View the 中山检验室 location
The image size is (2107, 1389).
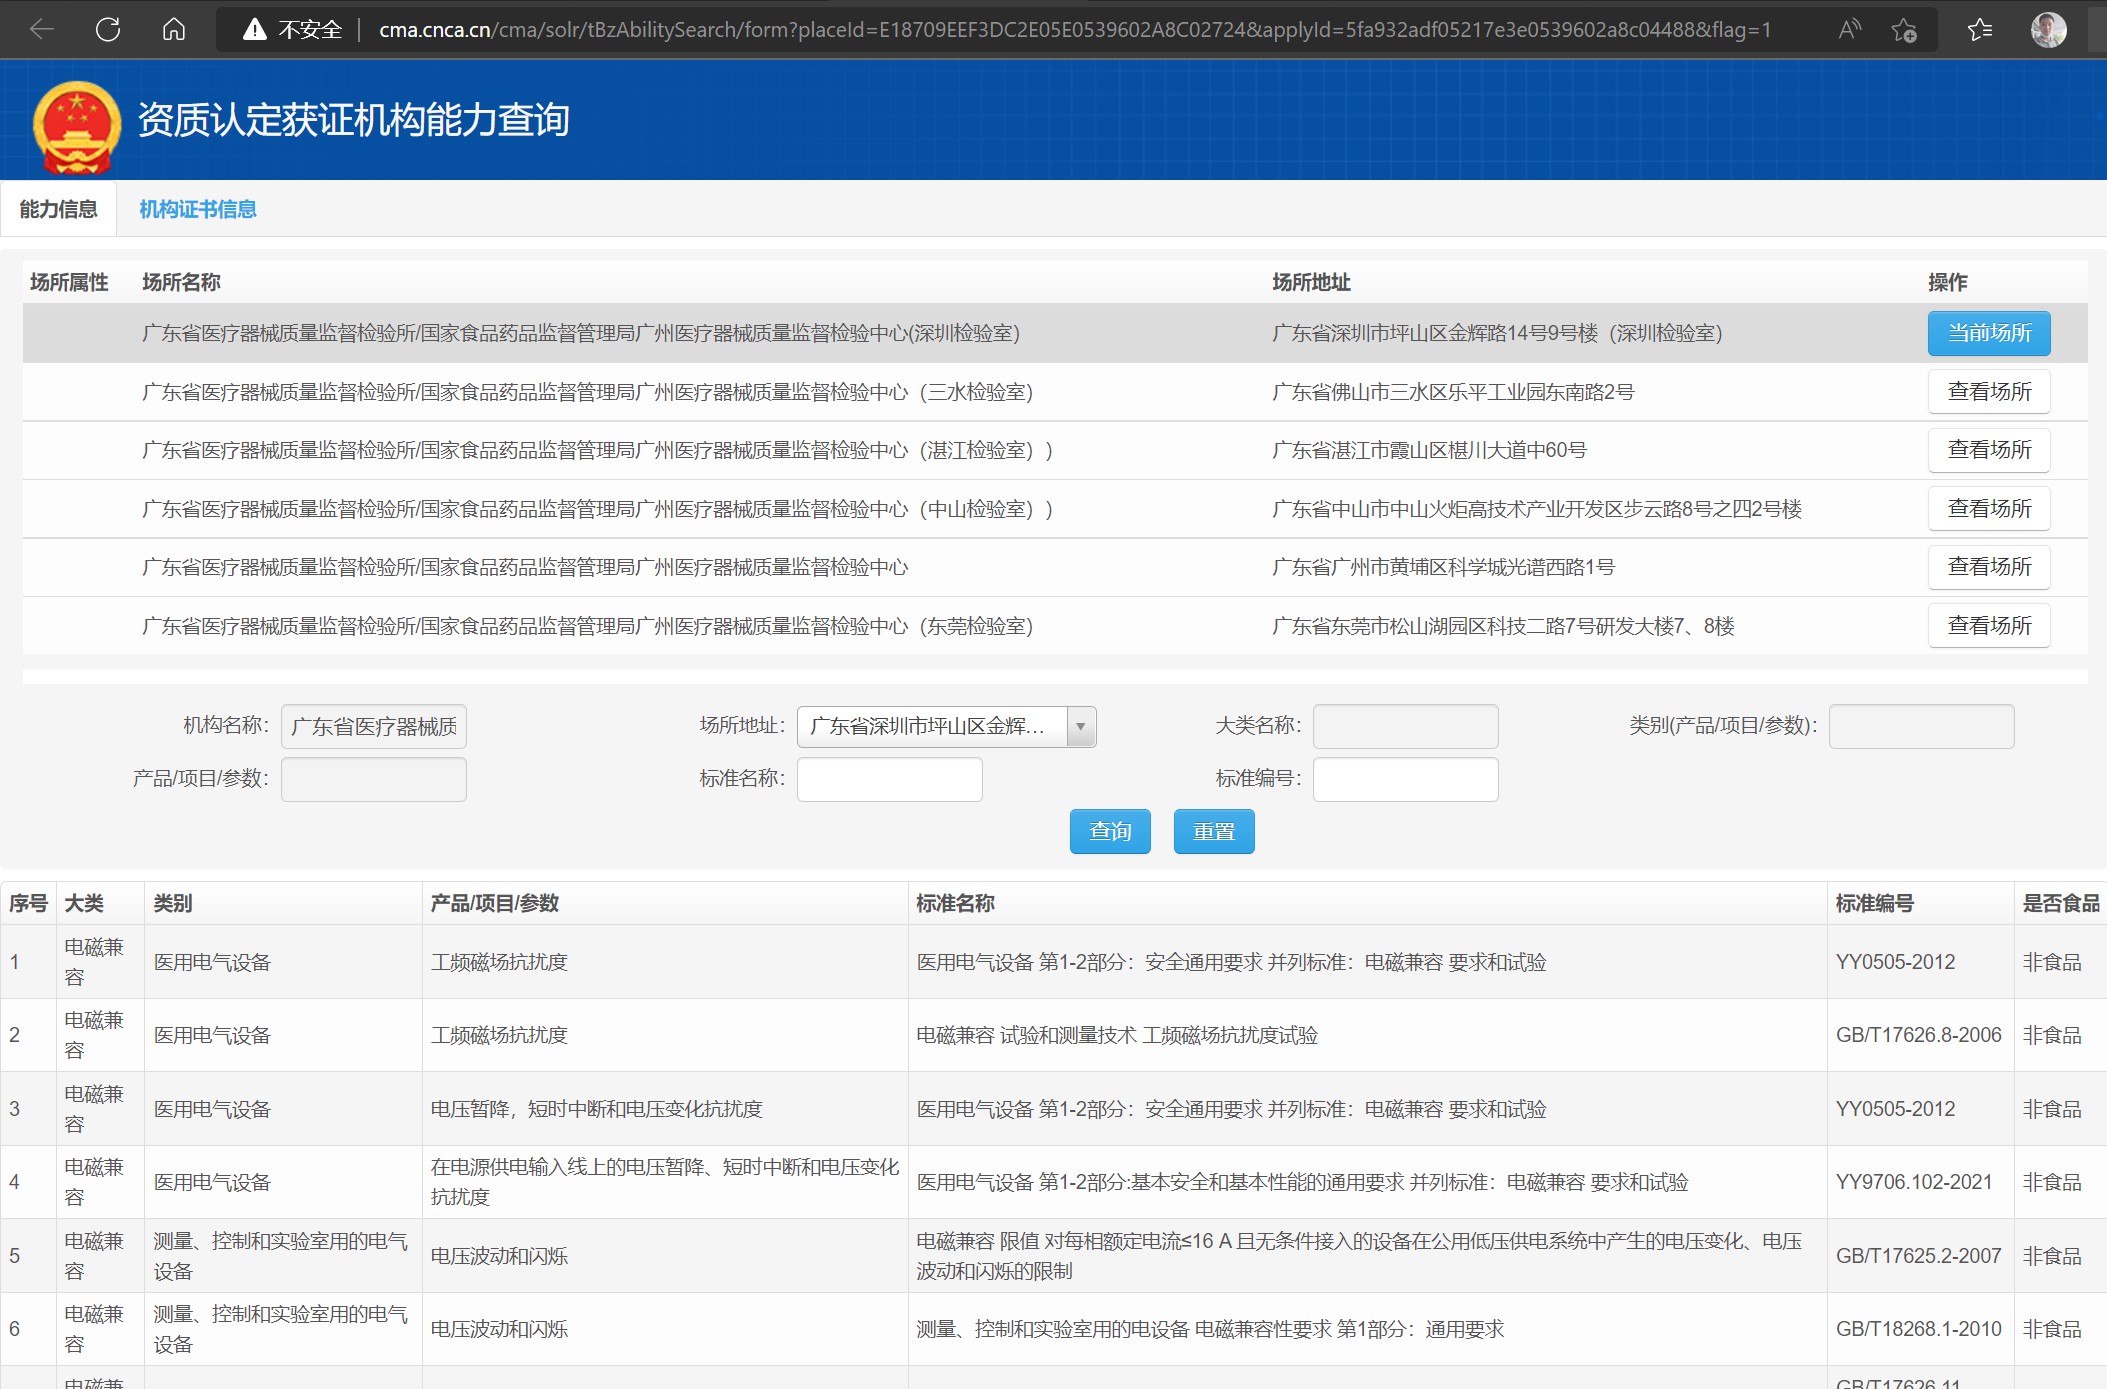point(1988,509)
